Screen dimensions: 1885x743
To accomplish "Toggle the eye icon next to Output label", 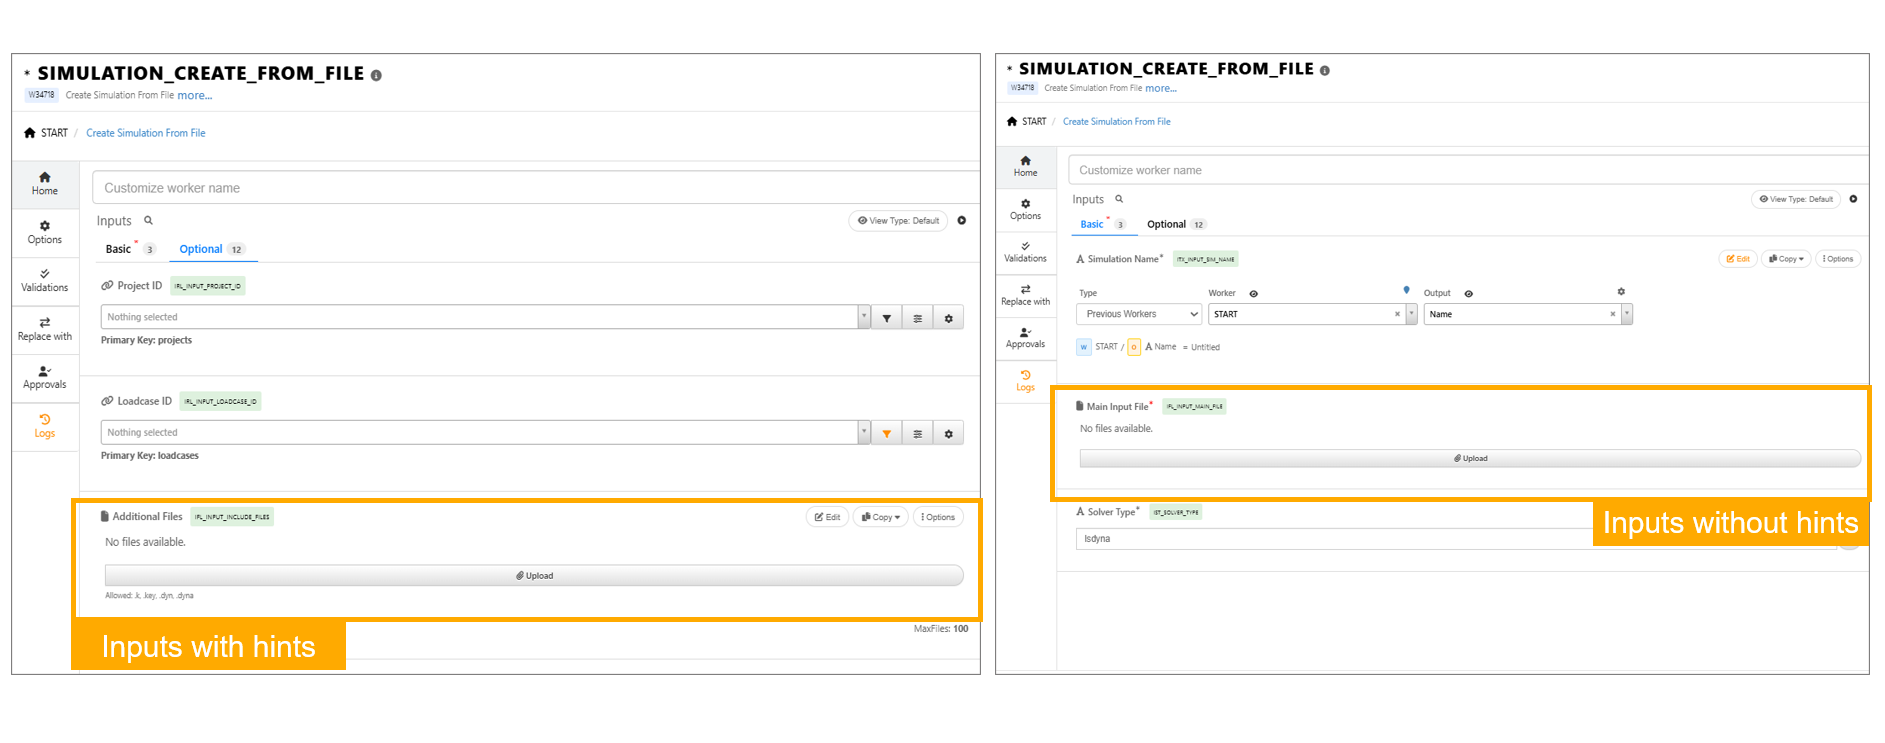I will [1468, 294].
